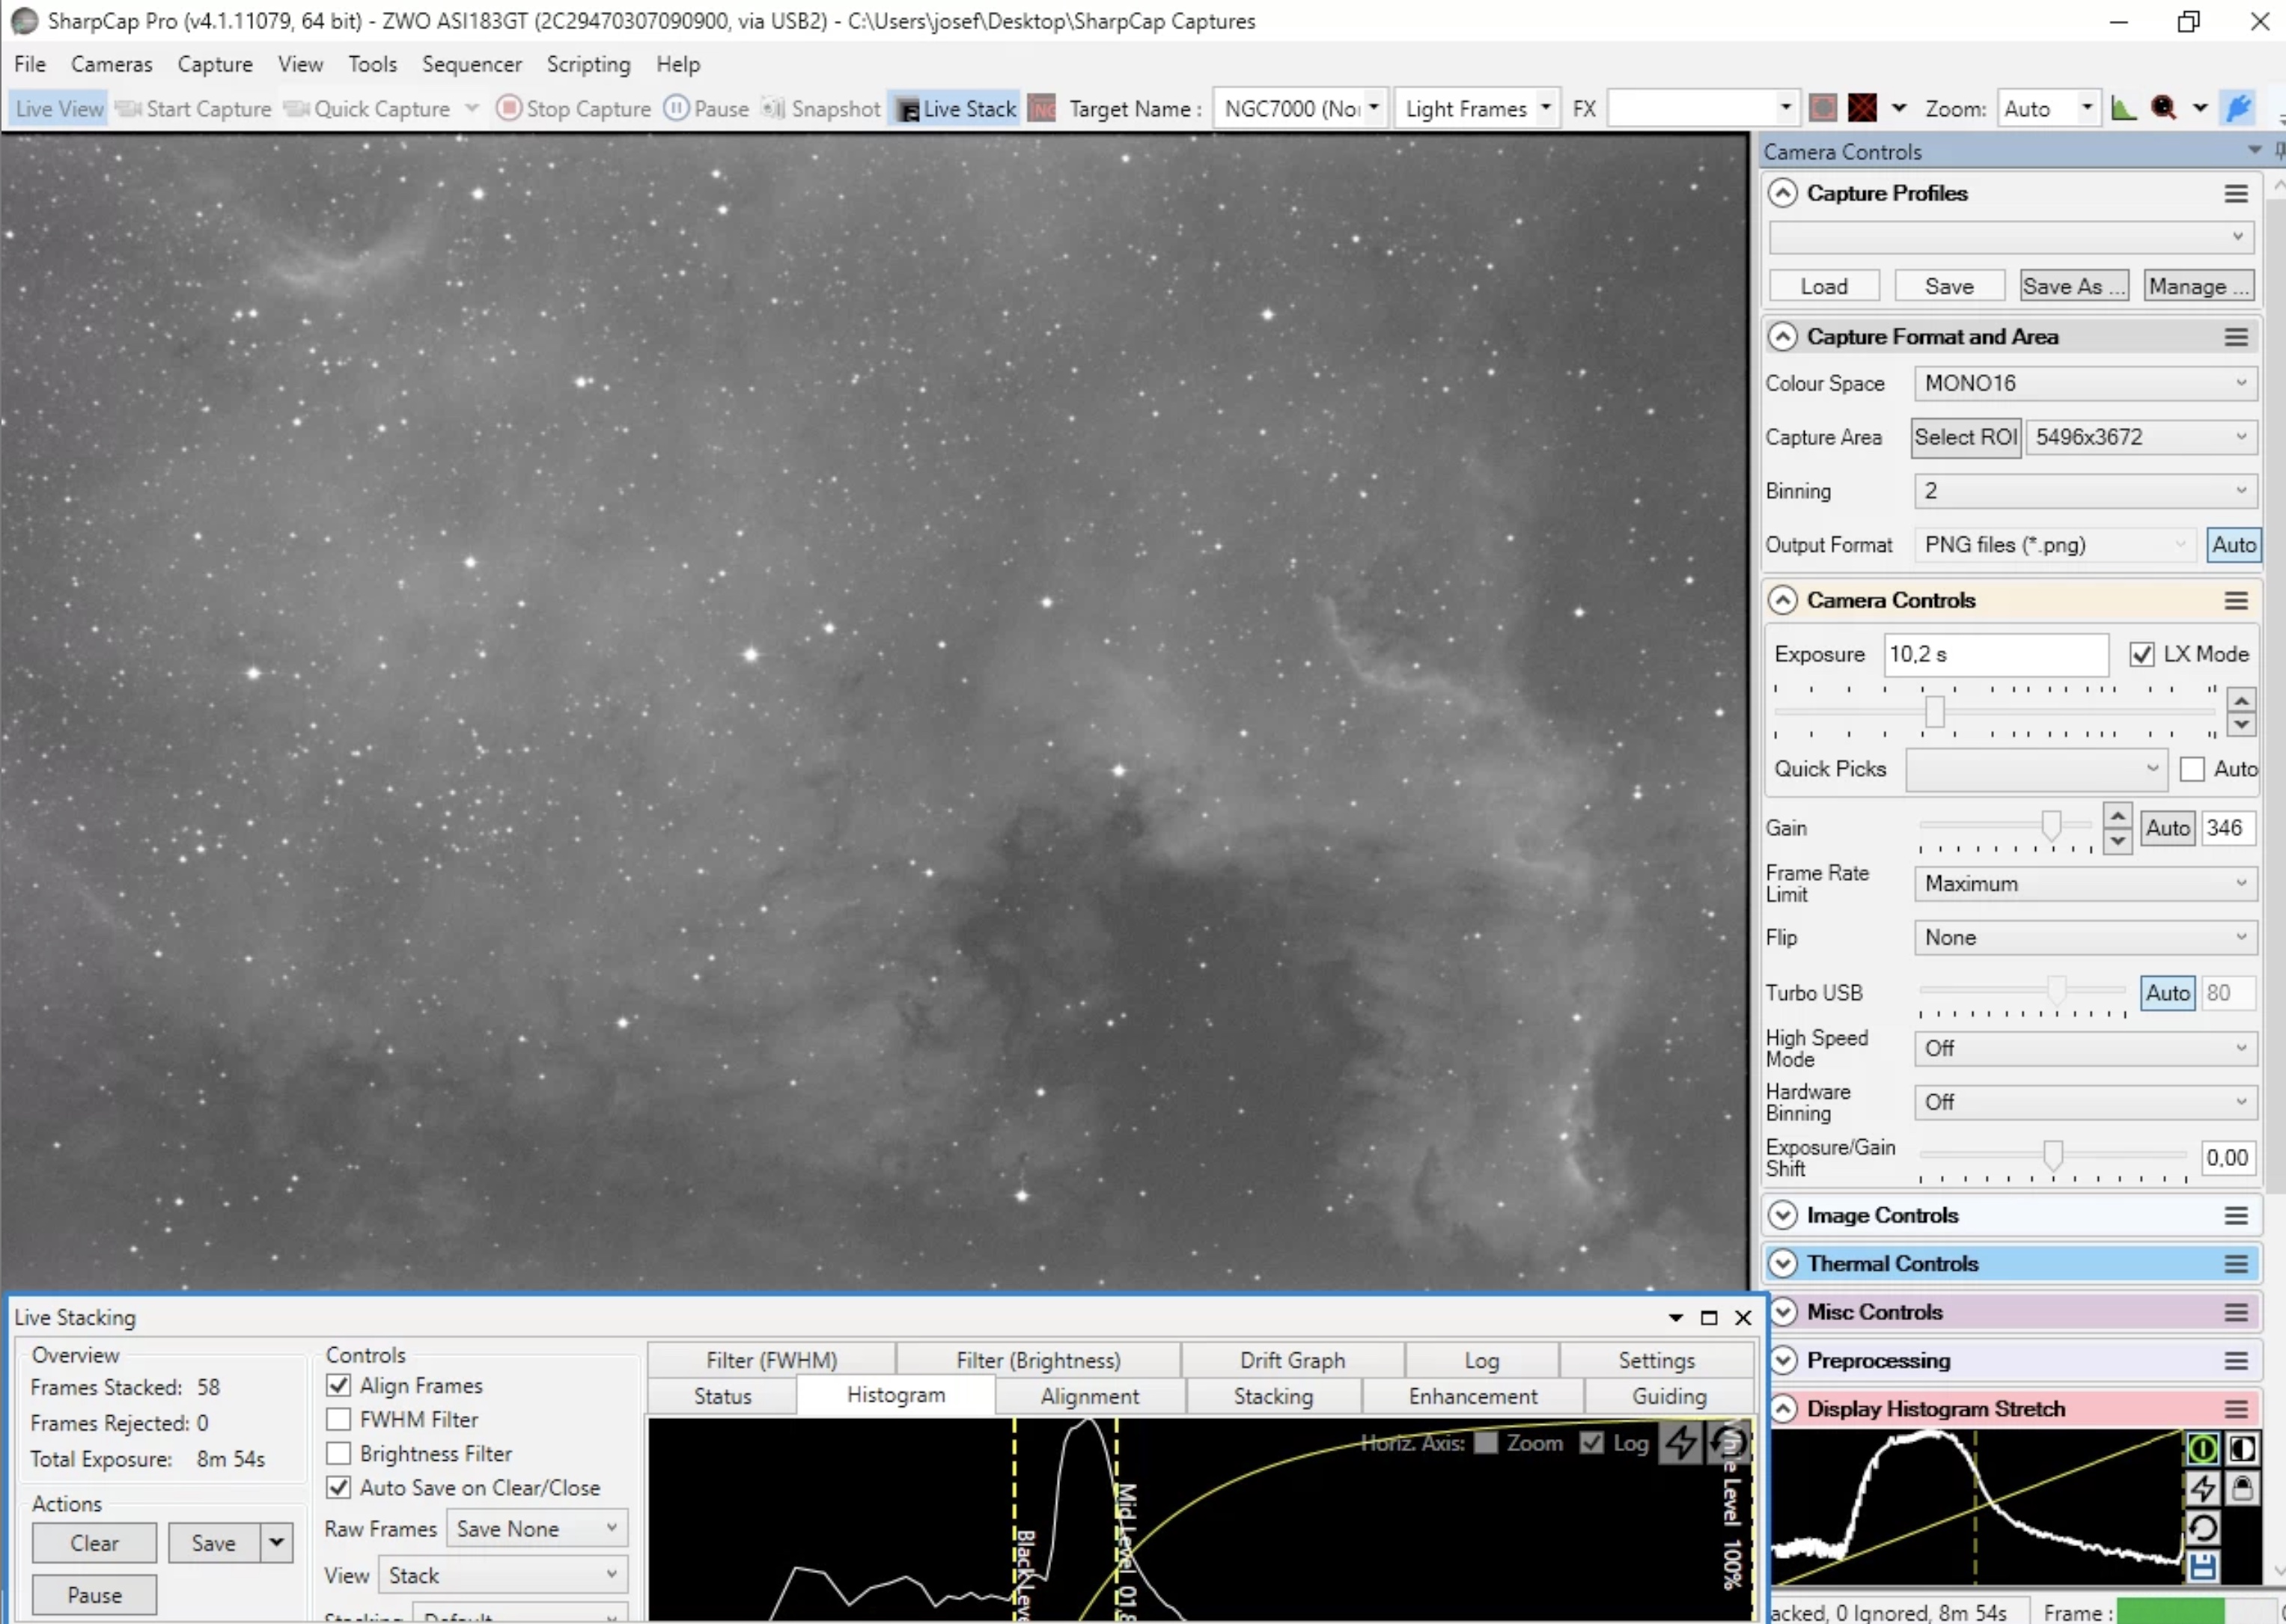2286x1624 pixels.
Task: Open the Frame Rate Limit dropdown
Action: tap(2085, 884)
